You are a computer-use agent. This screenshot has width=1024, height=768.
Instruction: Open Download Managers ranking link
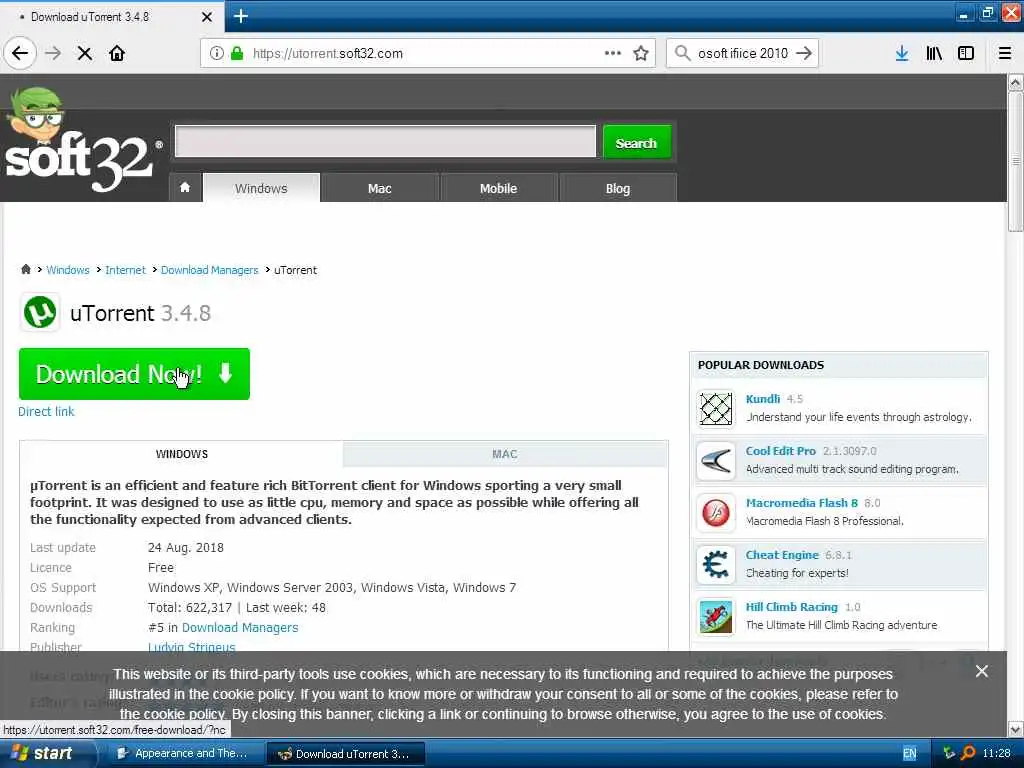pyautogui.click(x=240, y=628)
